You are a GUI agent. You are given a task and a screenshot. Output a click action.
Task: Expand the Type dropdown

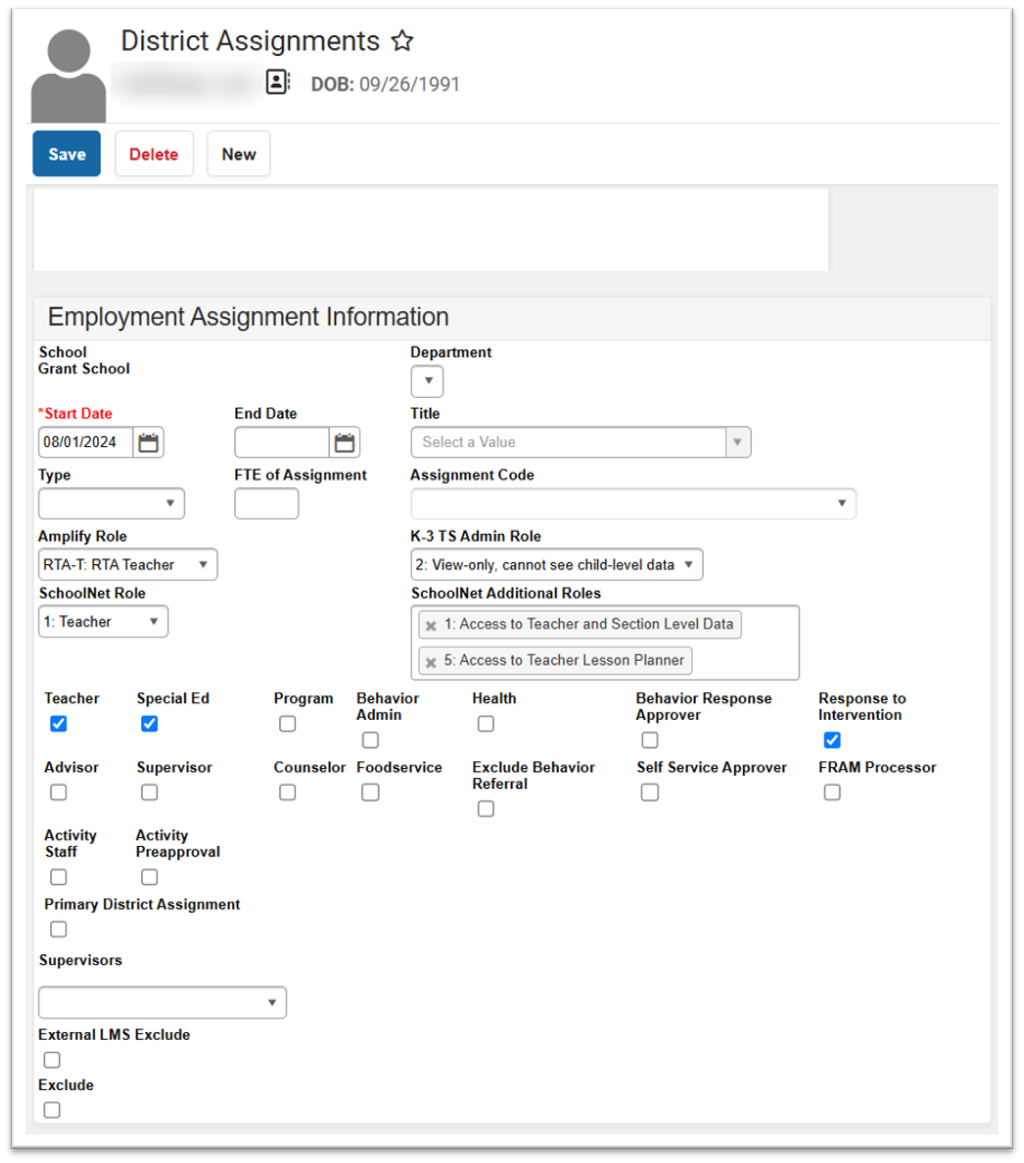coord(111,504)
